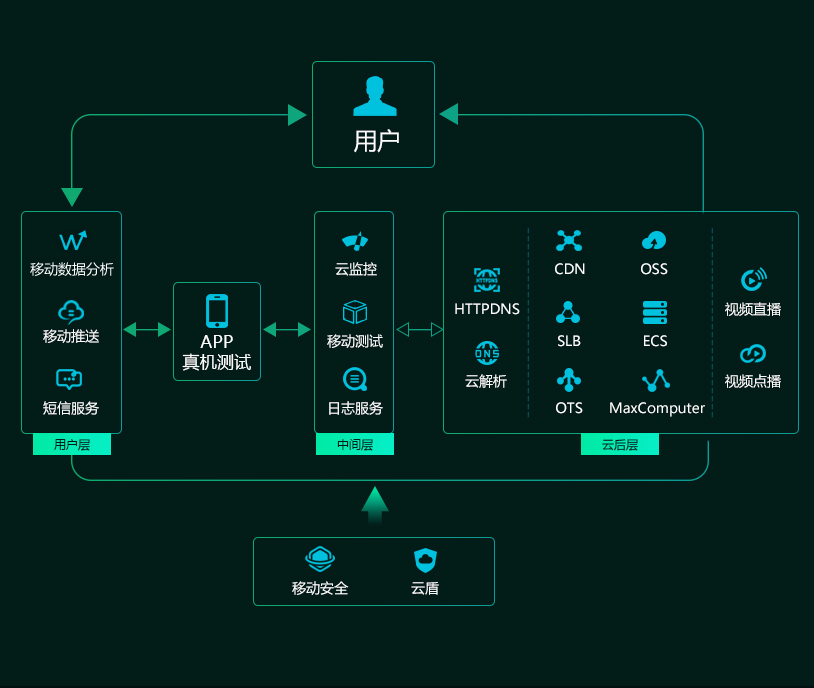Click the HTTPDNS globe icon
The image size is (814, 688).
(x=487, y=280)
